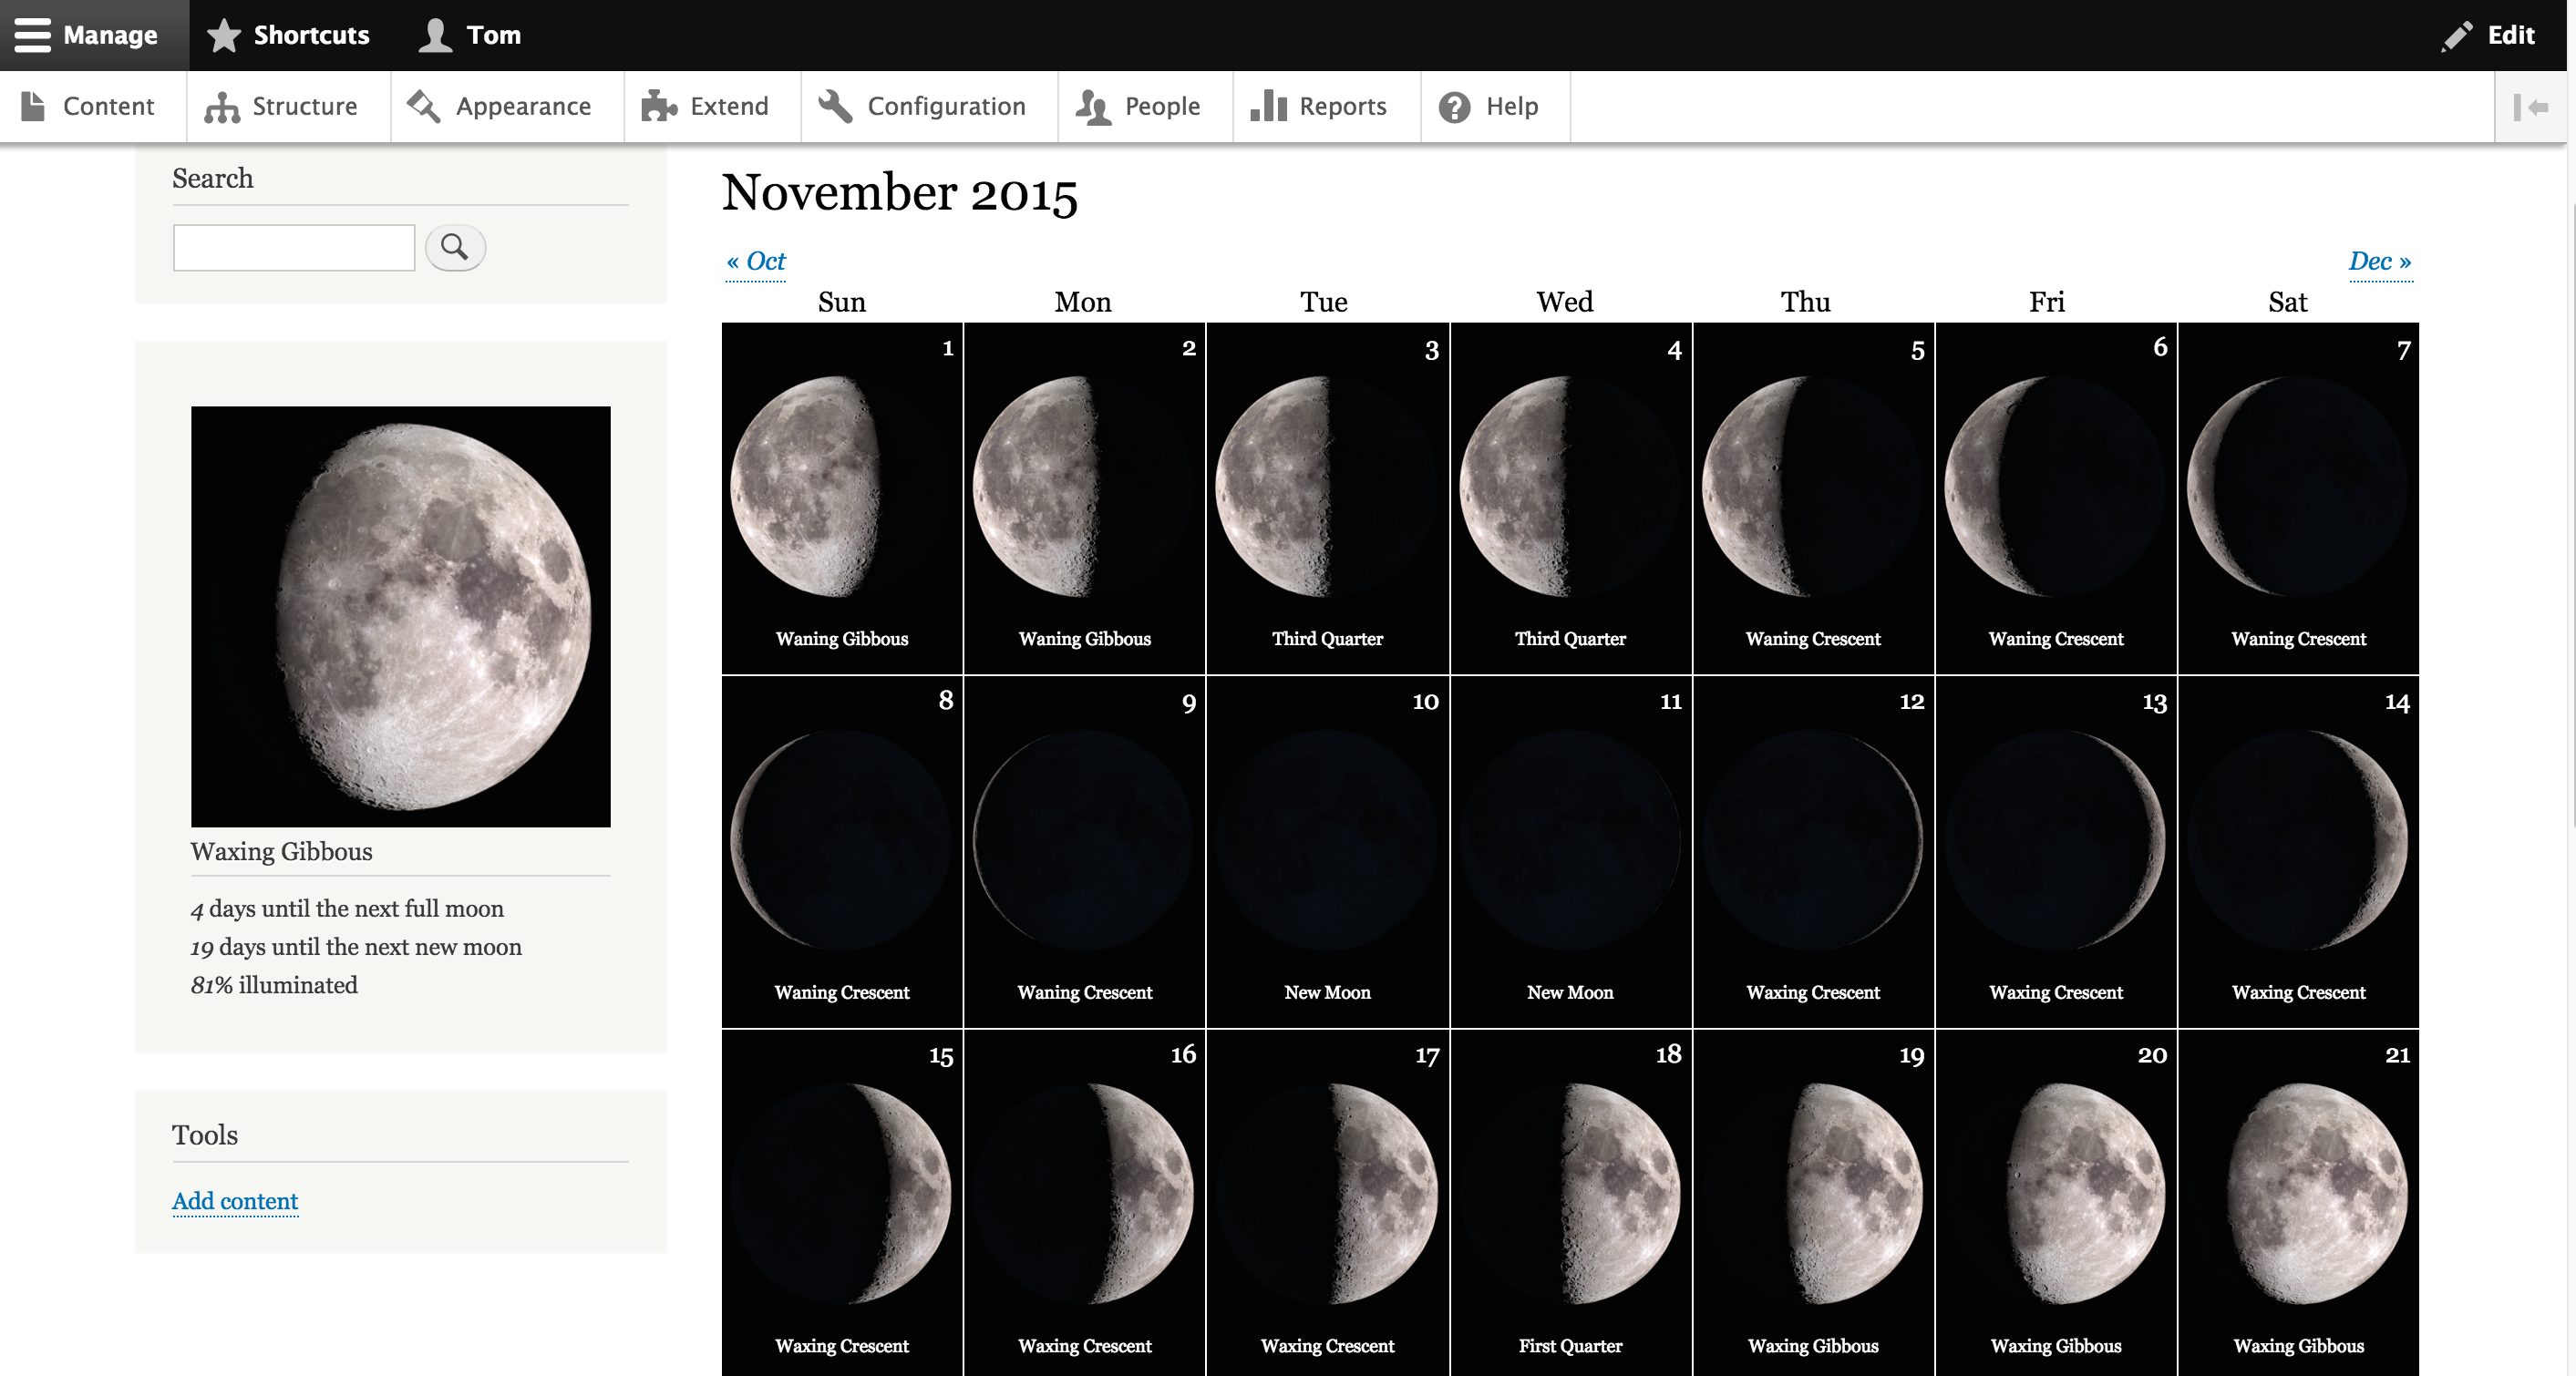Click the Appearance menu icon
Viewport: 2576px width, 1376px height.
tap(424, 106)
